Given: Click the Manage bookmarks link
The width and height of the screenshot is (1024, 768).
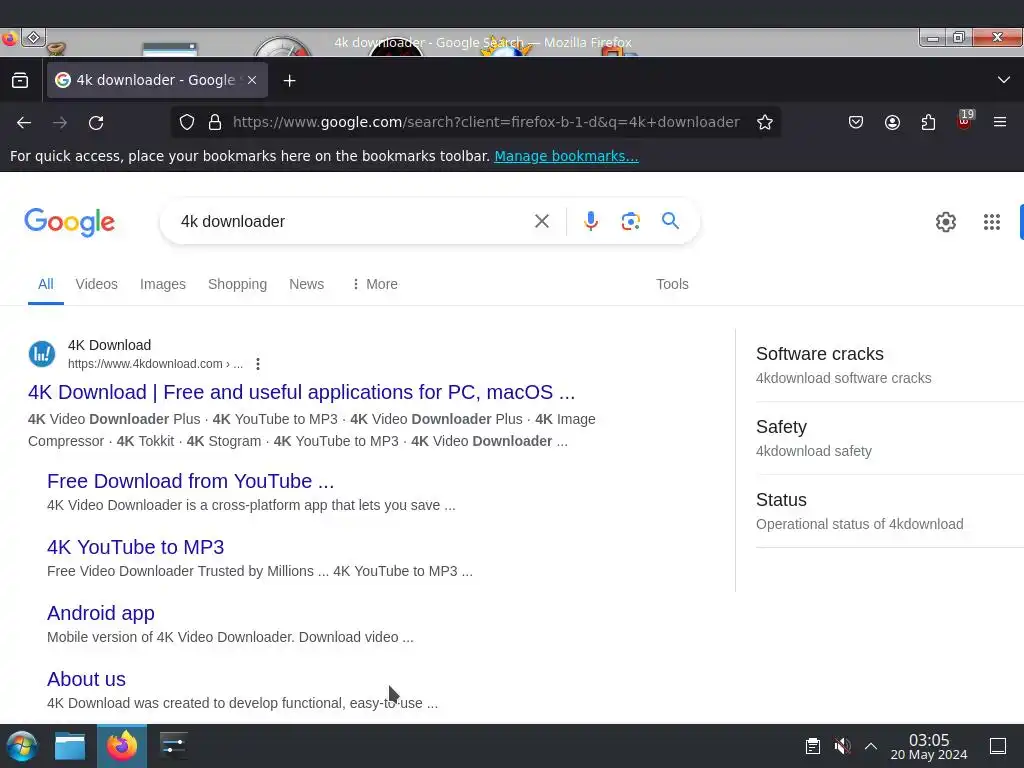Looking at the screenshot, I should pyautogui.click(x=566, y=156).
